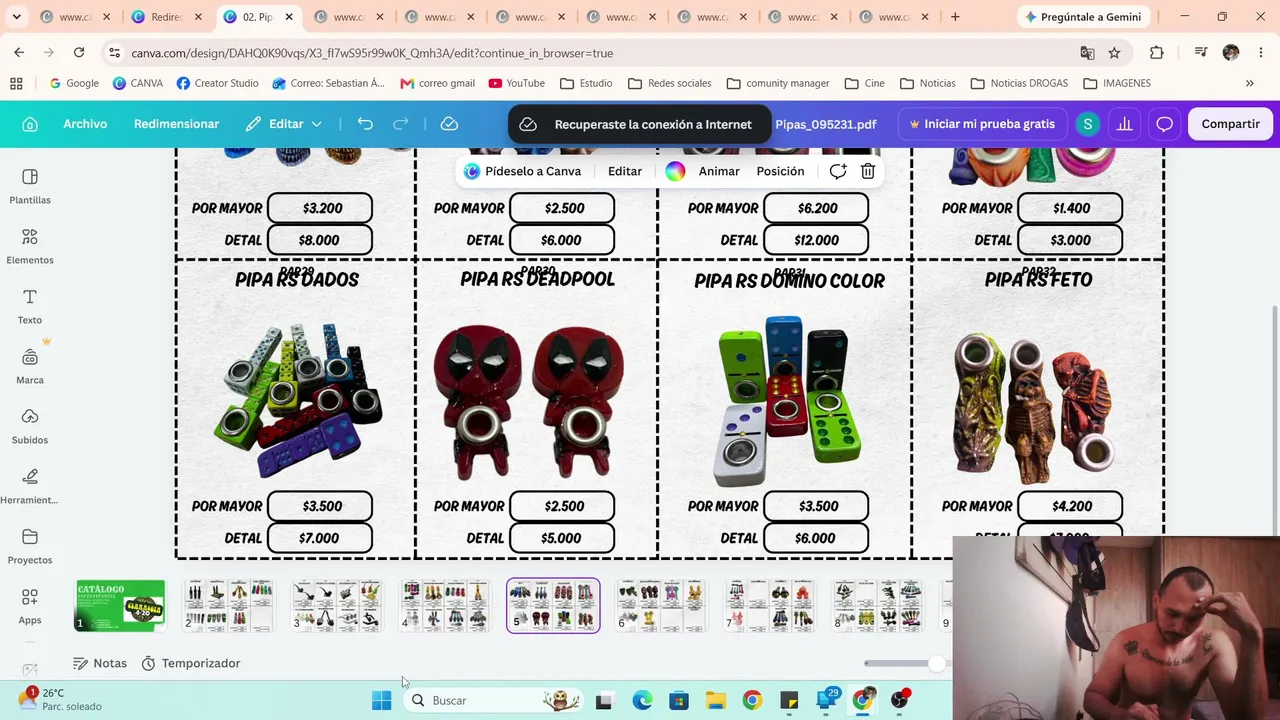Open the Plantillas sidebar panel

point(30,186)
